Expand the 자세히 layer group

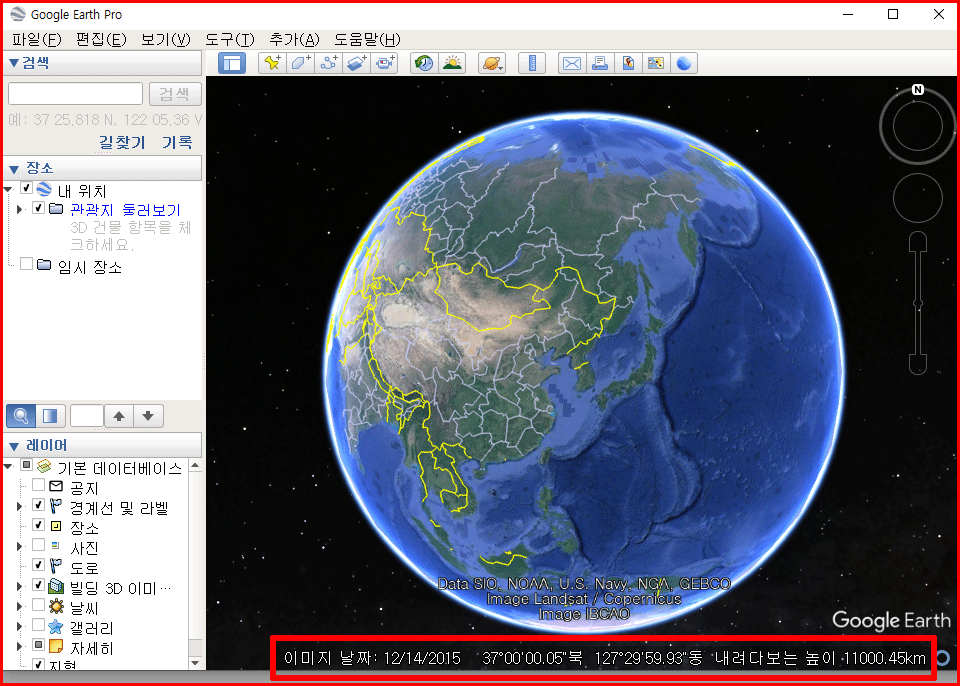20,646
